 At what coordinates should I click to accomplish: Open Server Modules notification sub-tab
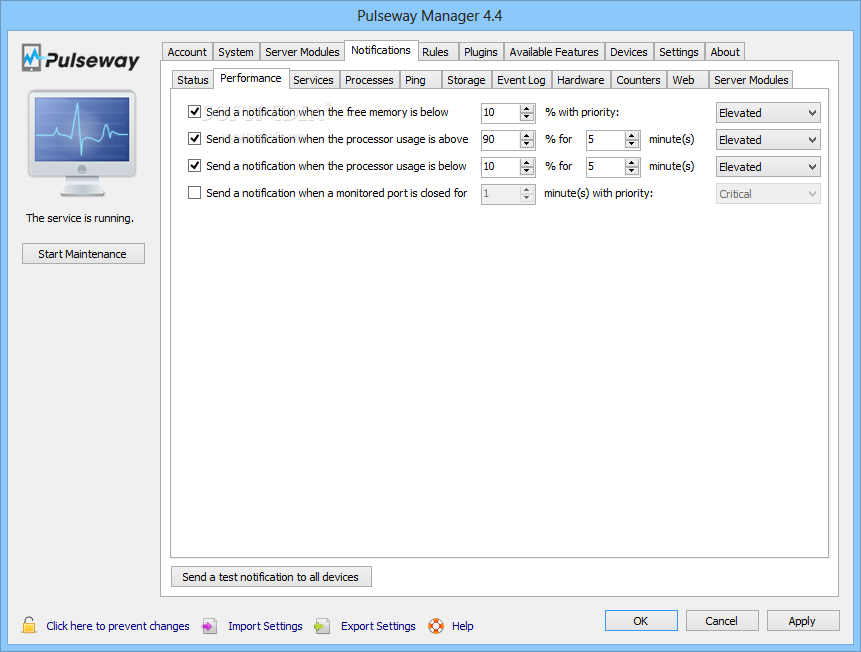(751, 80)
